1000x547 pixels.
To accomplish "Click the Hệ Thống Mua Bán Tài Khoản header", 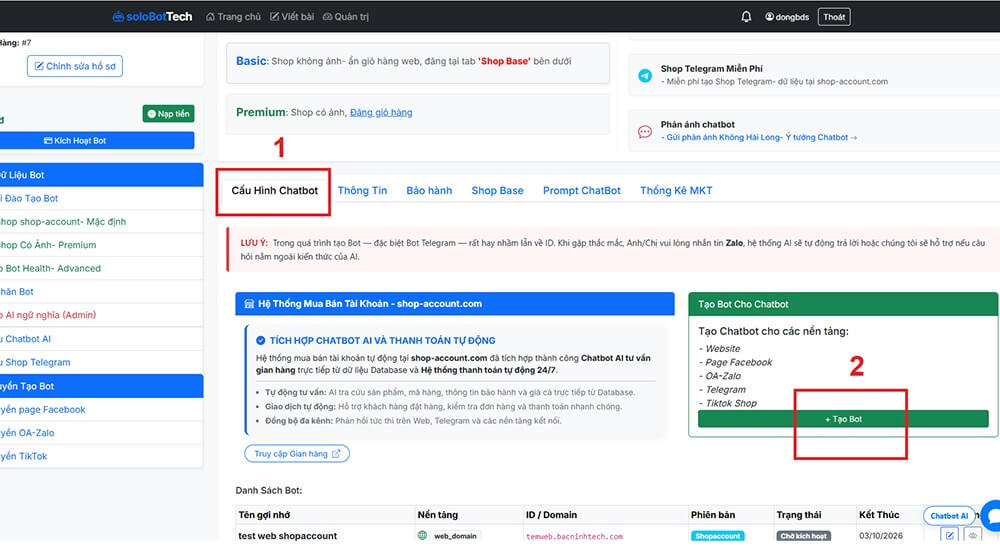I will (455, 303).
